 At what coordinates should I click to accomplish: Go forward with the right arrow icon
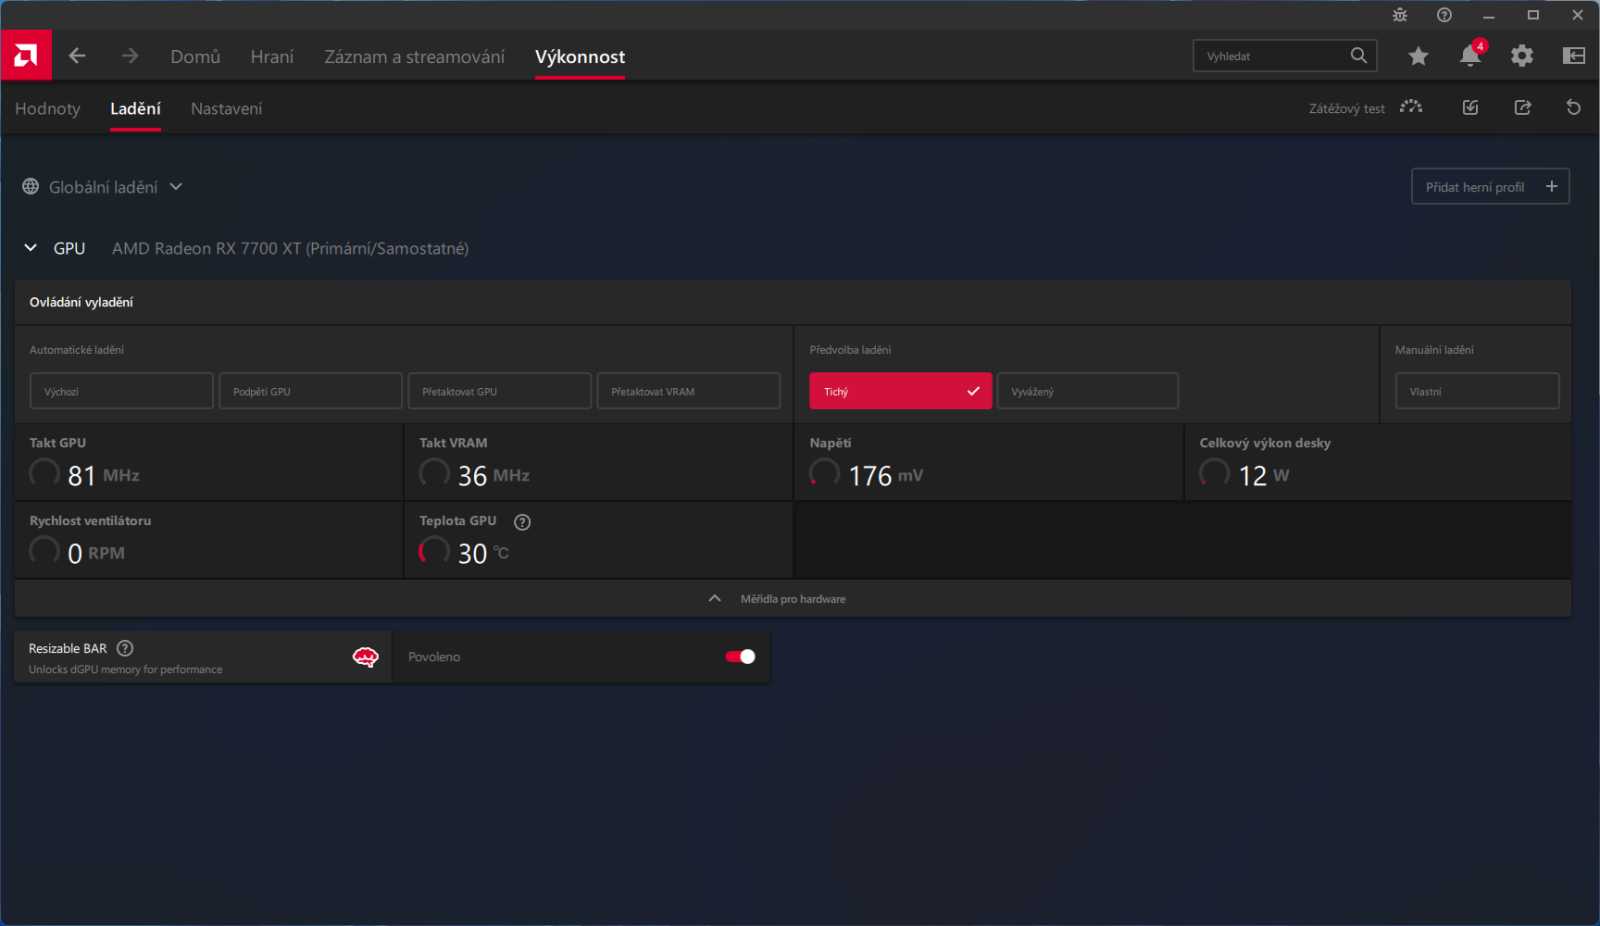click(130, 56)
